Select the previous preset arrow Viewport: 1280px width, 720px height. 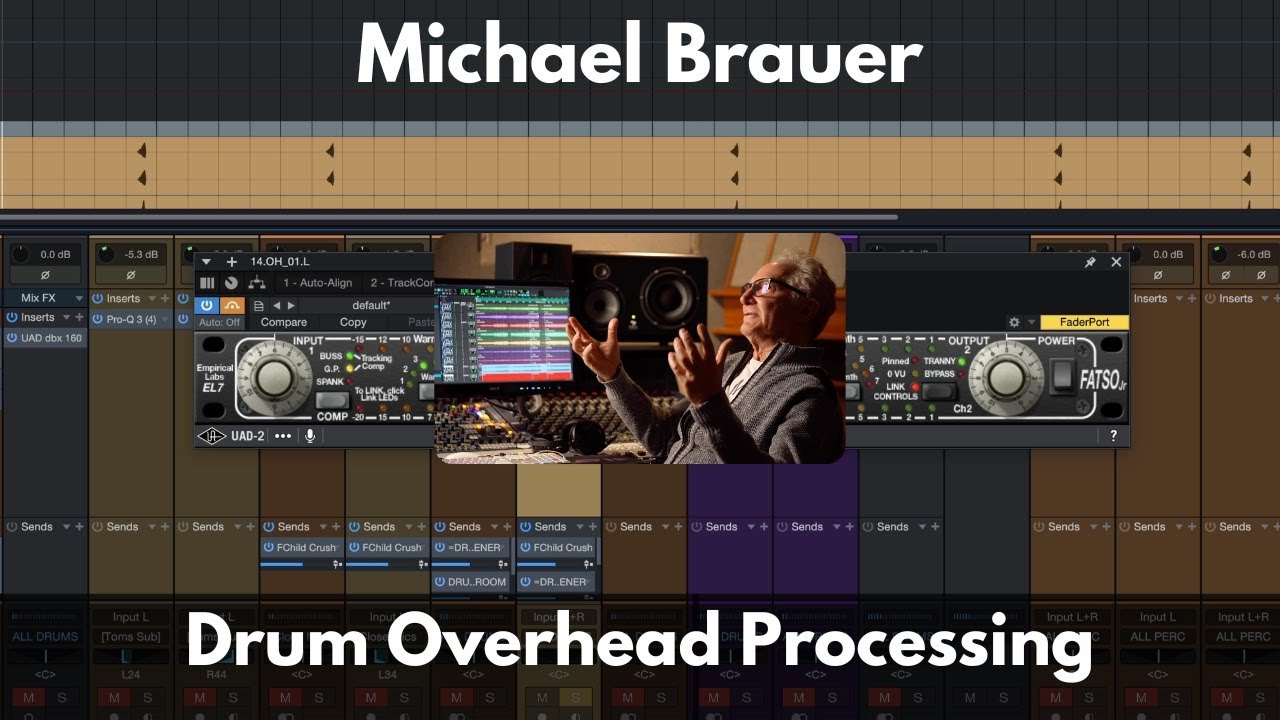277,306
